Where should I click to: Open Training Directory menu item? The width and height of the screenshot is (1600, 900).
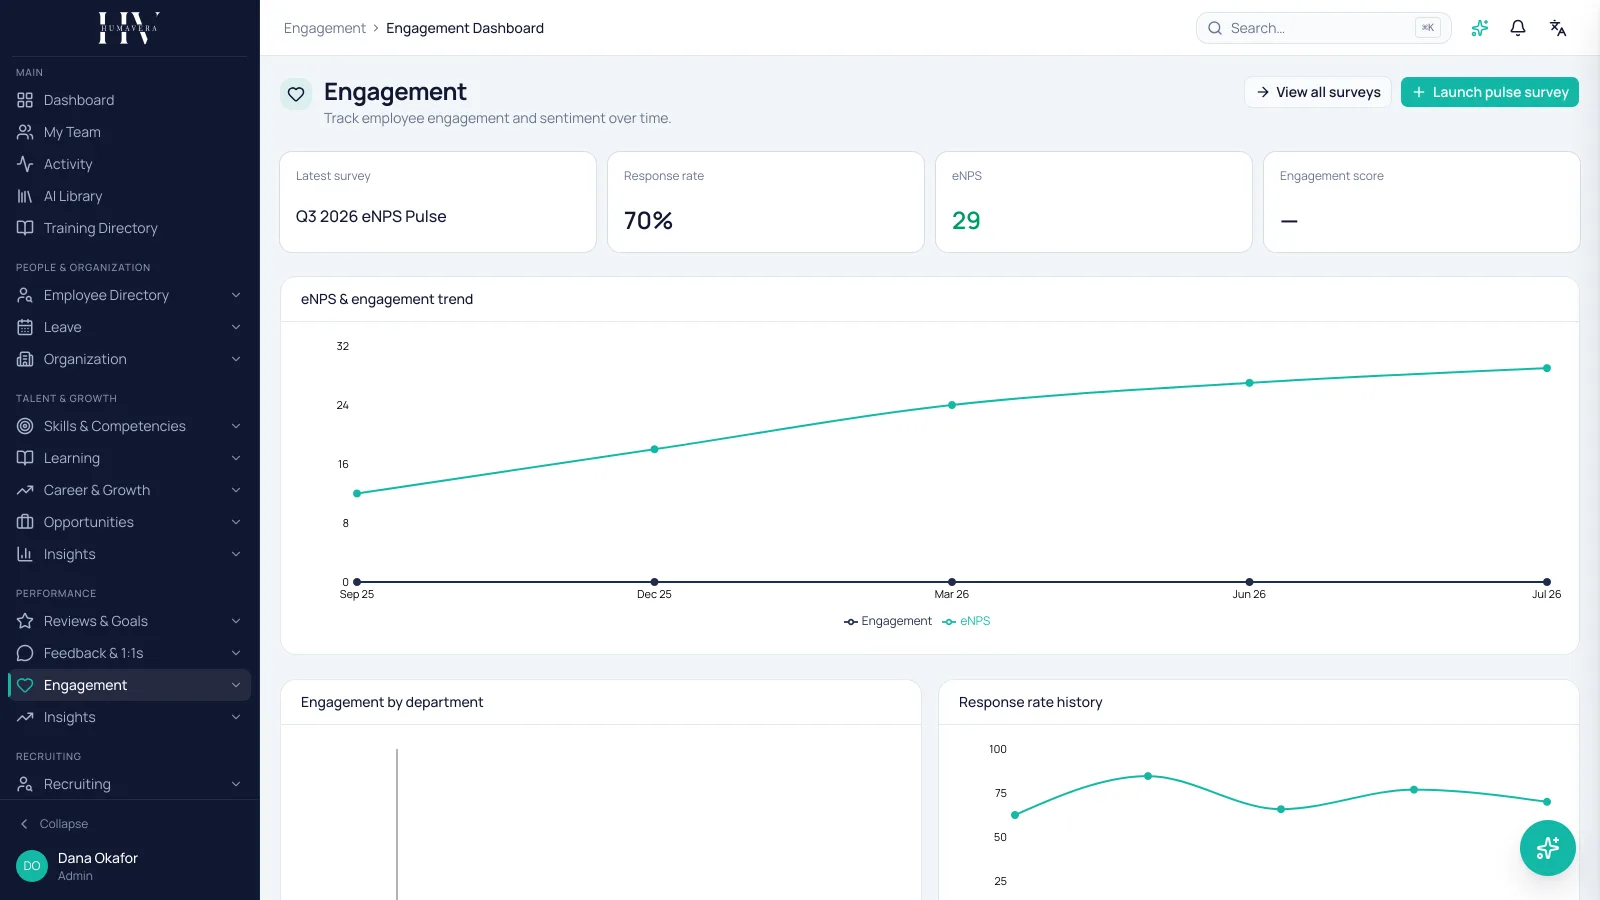pyautogui.click(x=129, y=228)
